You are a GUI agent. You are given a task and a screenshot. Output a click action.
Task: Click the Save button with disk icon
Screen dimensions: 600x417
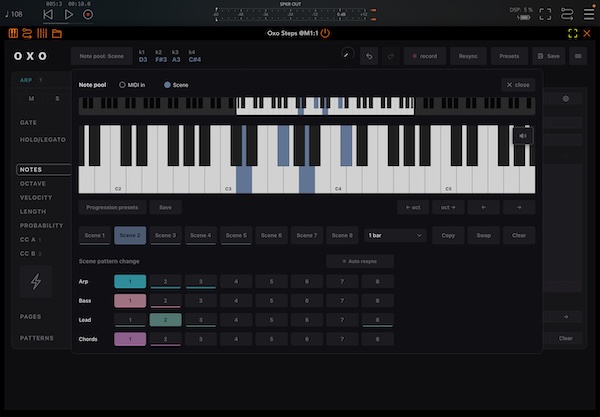[548, 56]
